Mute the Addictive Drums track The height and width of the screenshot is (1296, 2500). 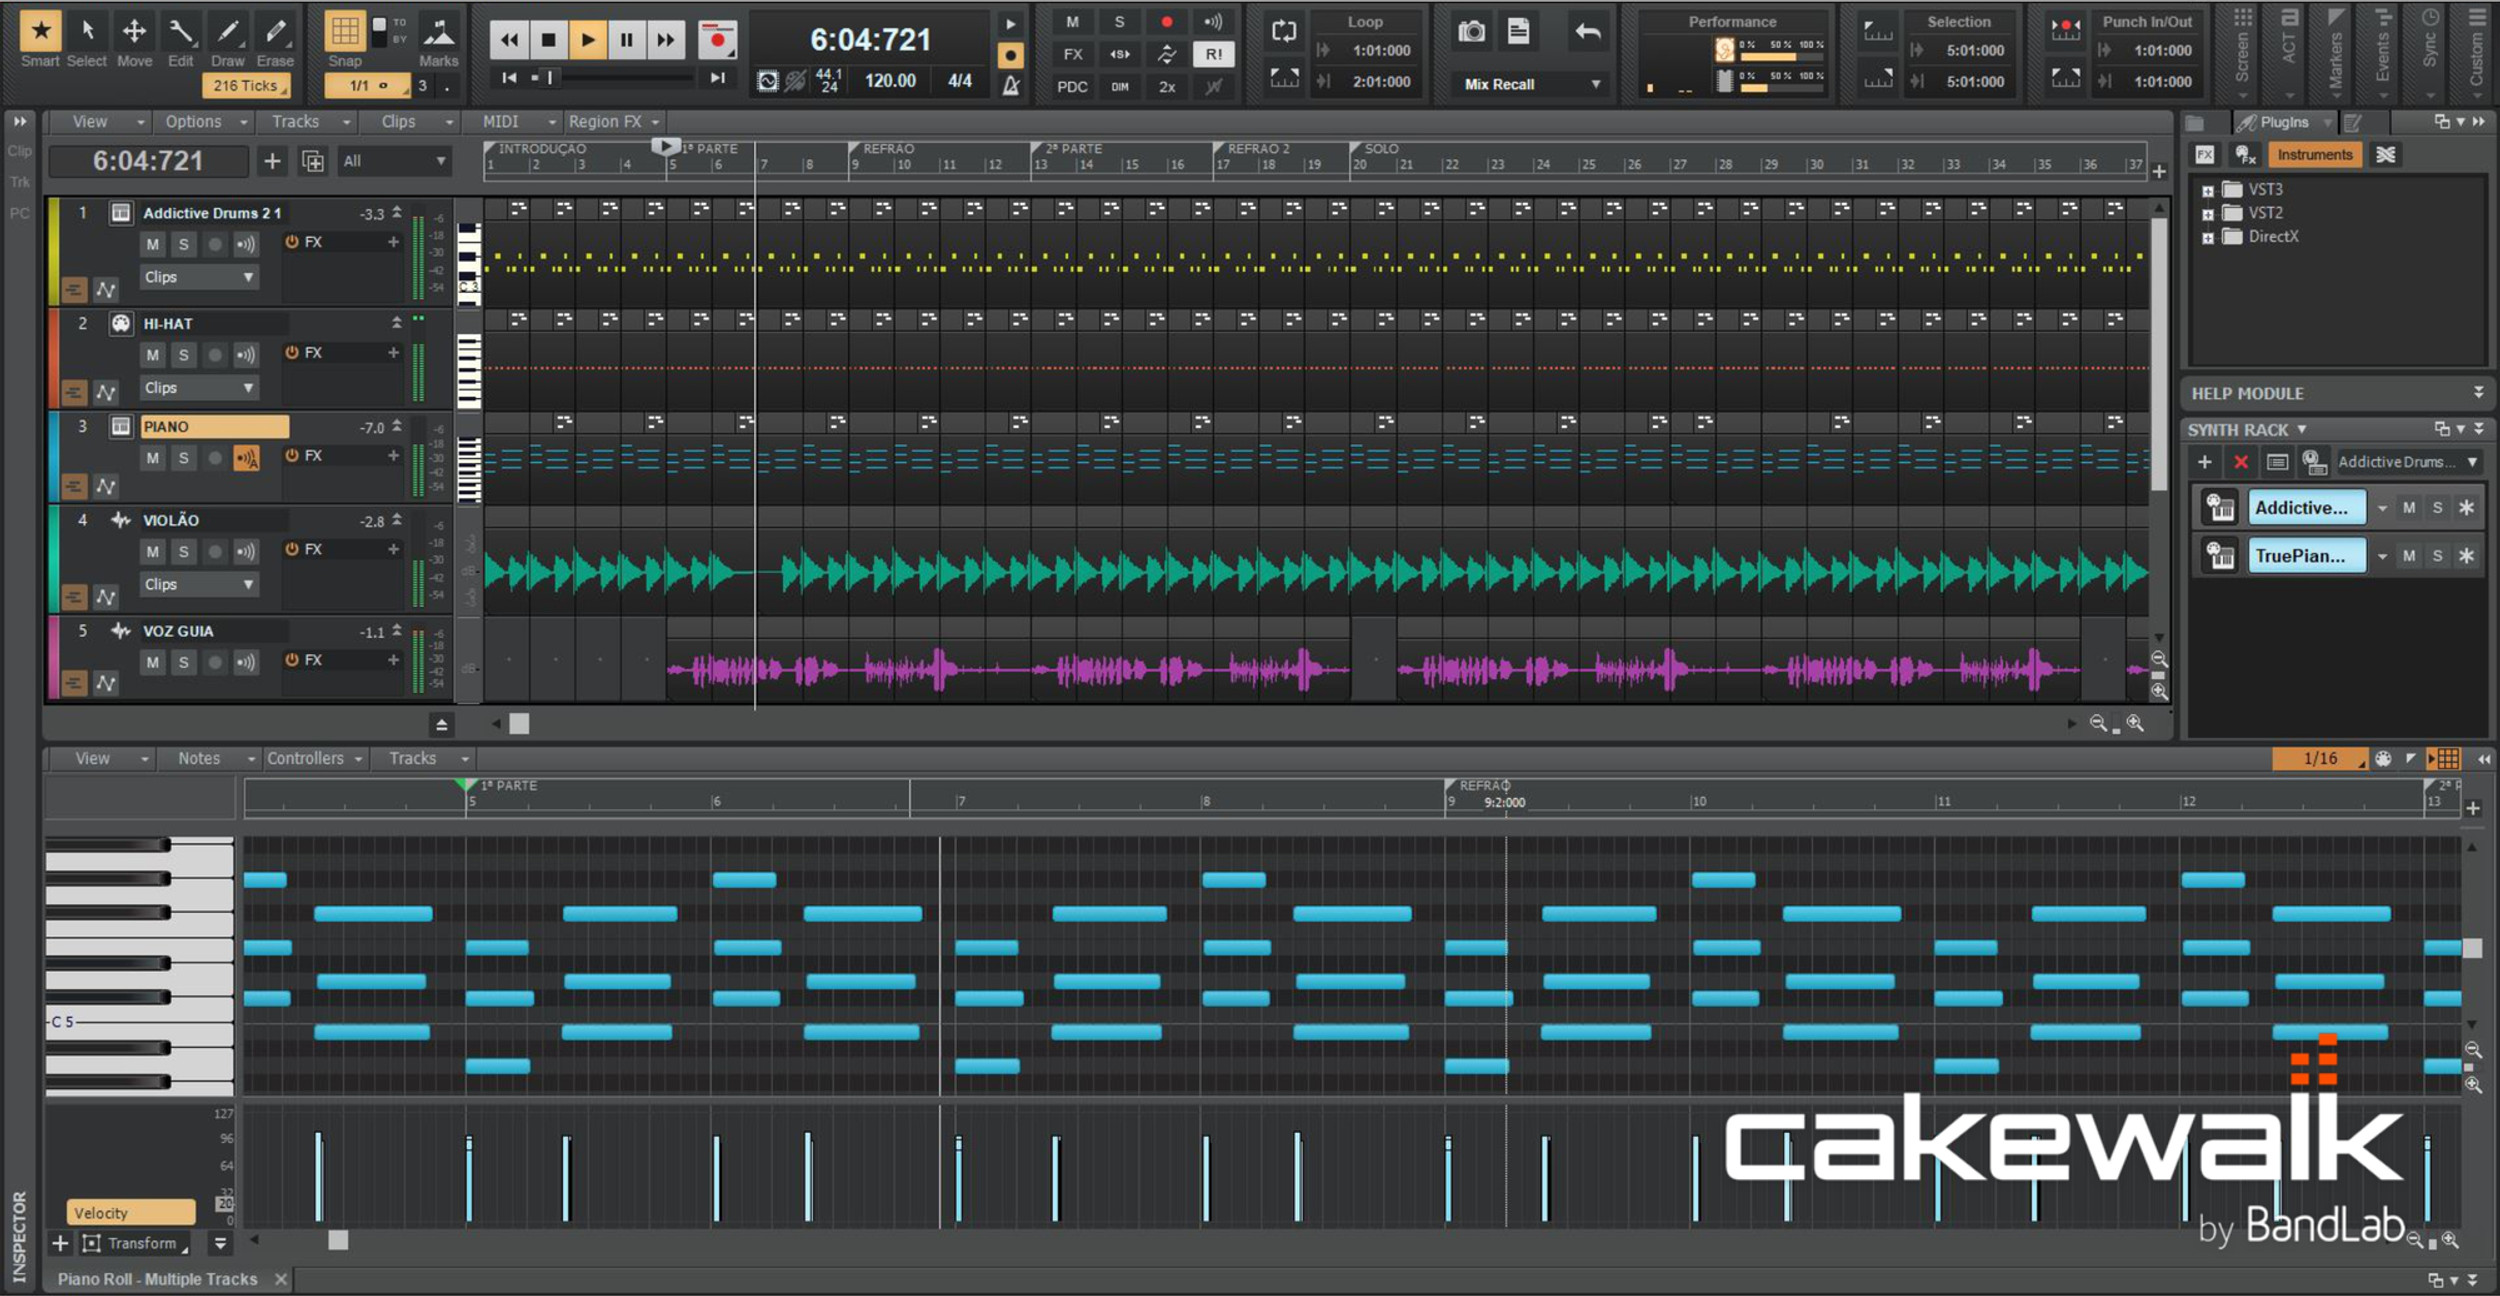click(152, 244)
